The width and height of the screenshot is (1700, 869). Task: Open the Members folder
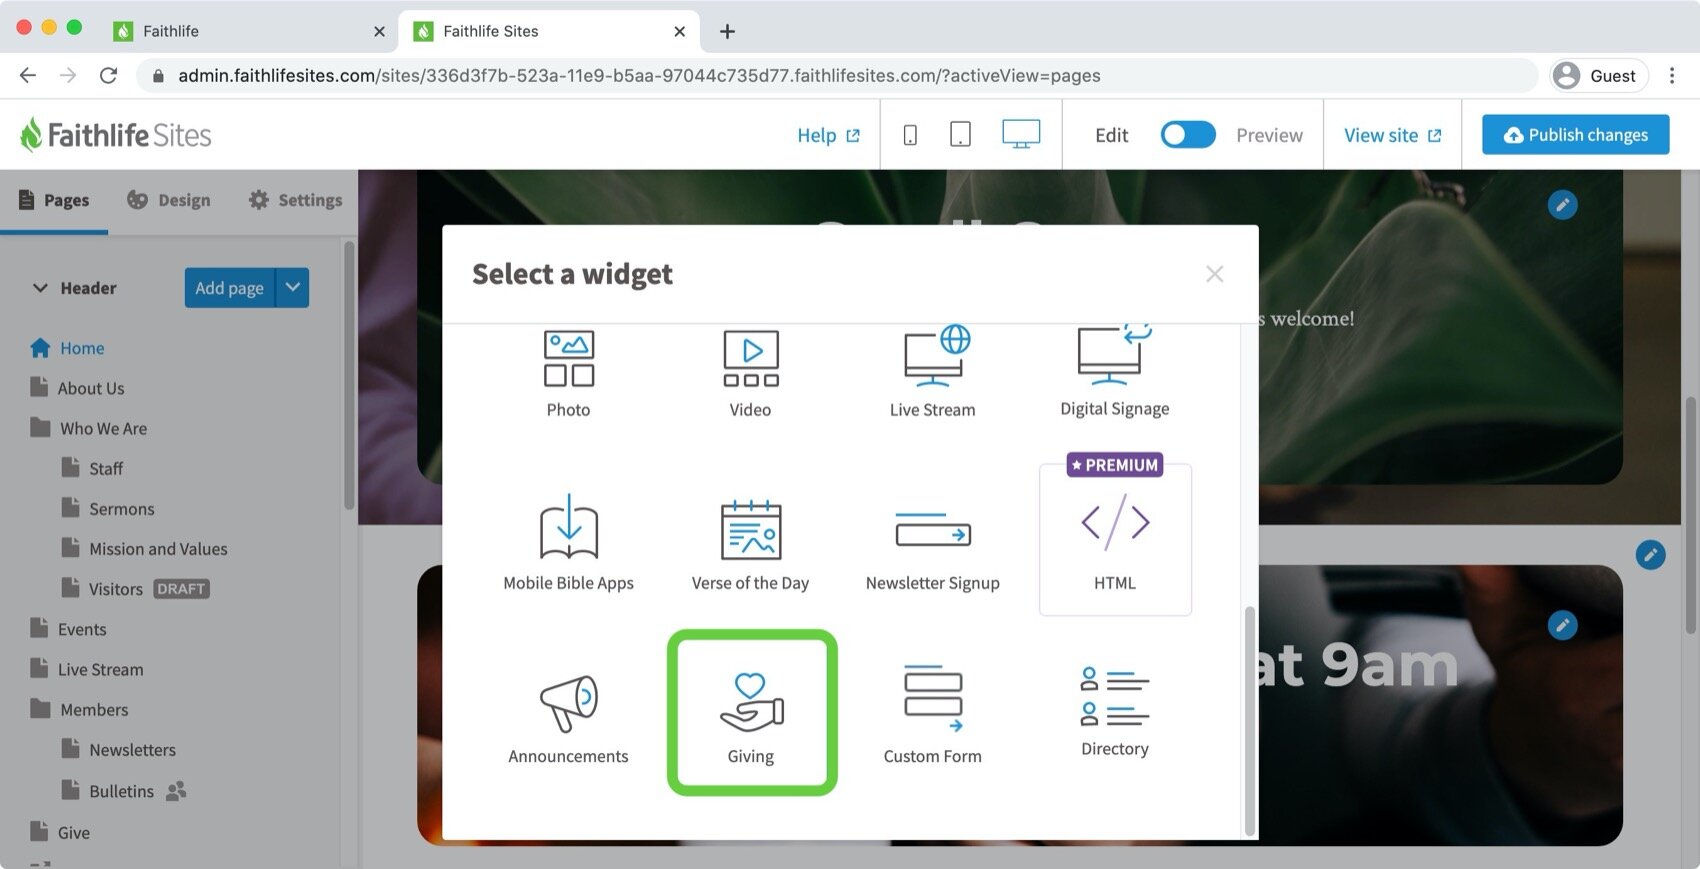pos(79,709)
